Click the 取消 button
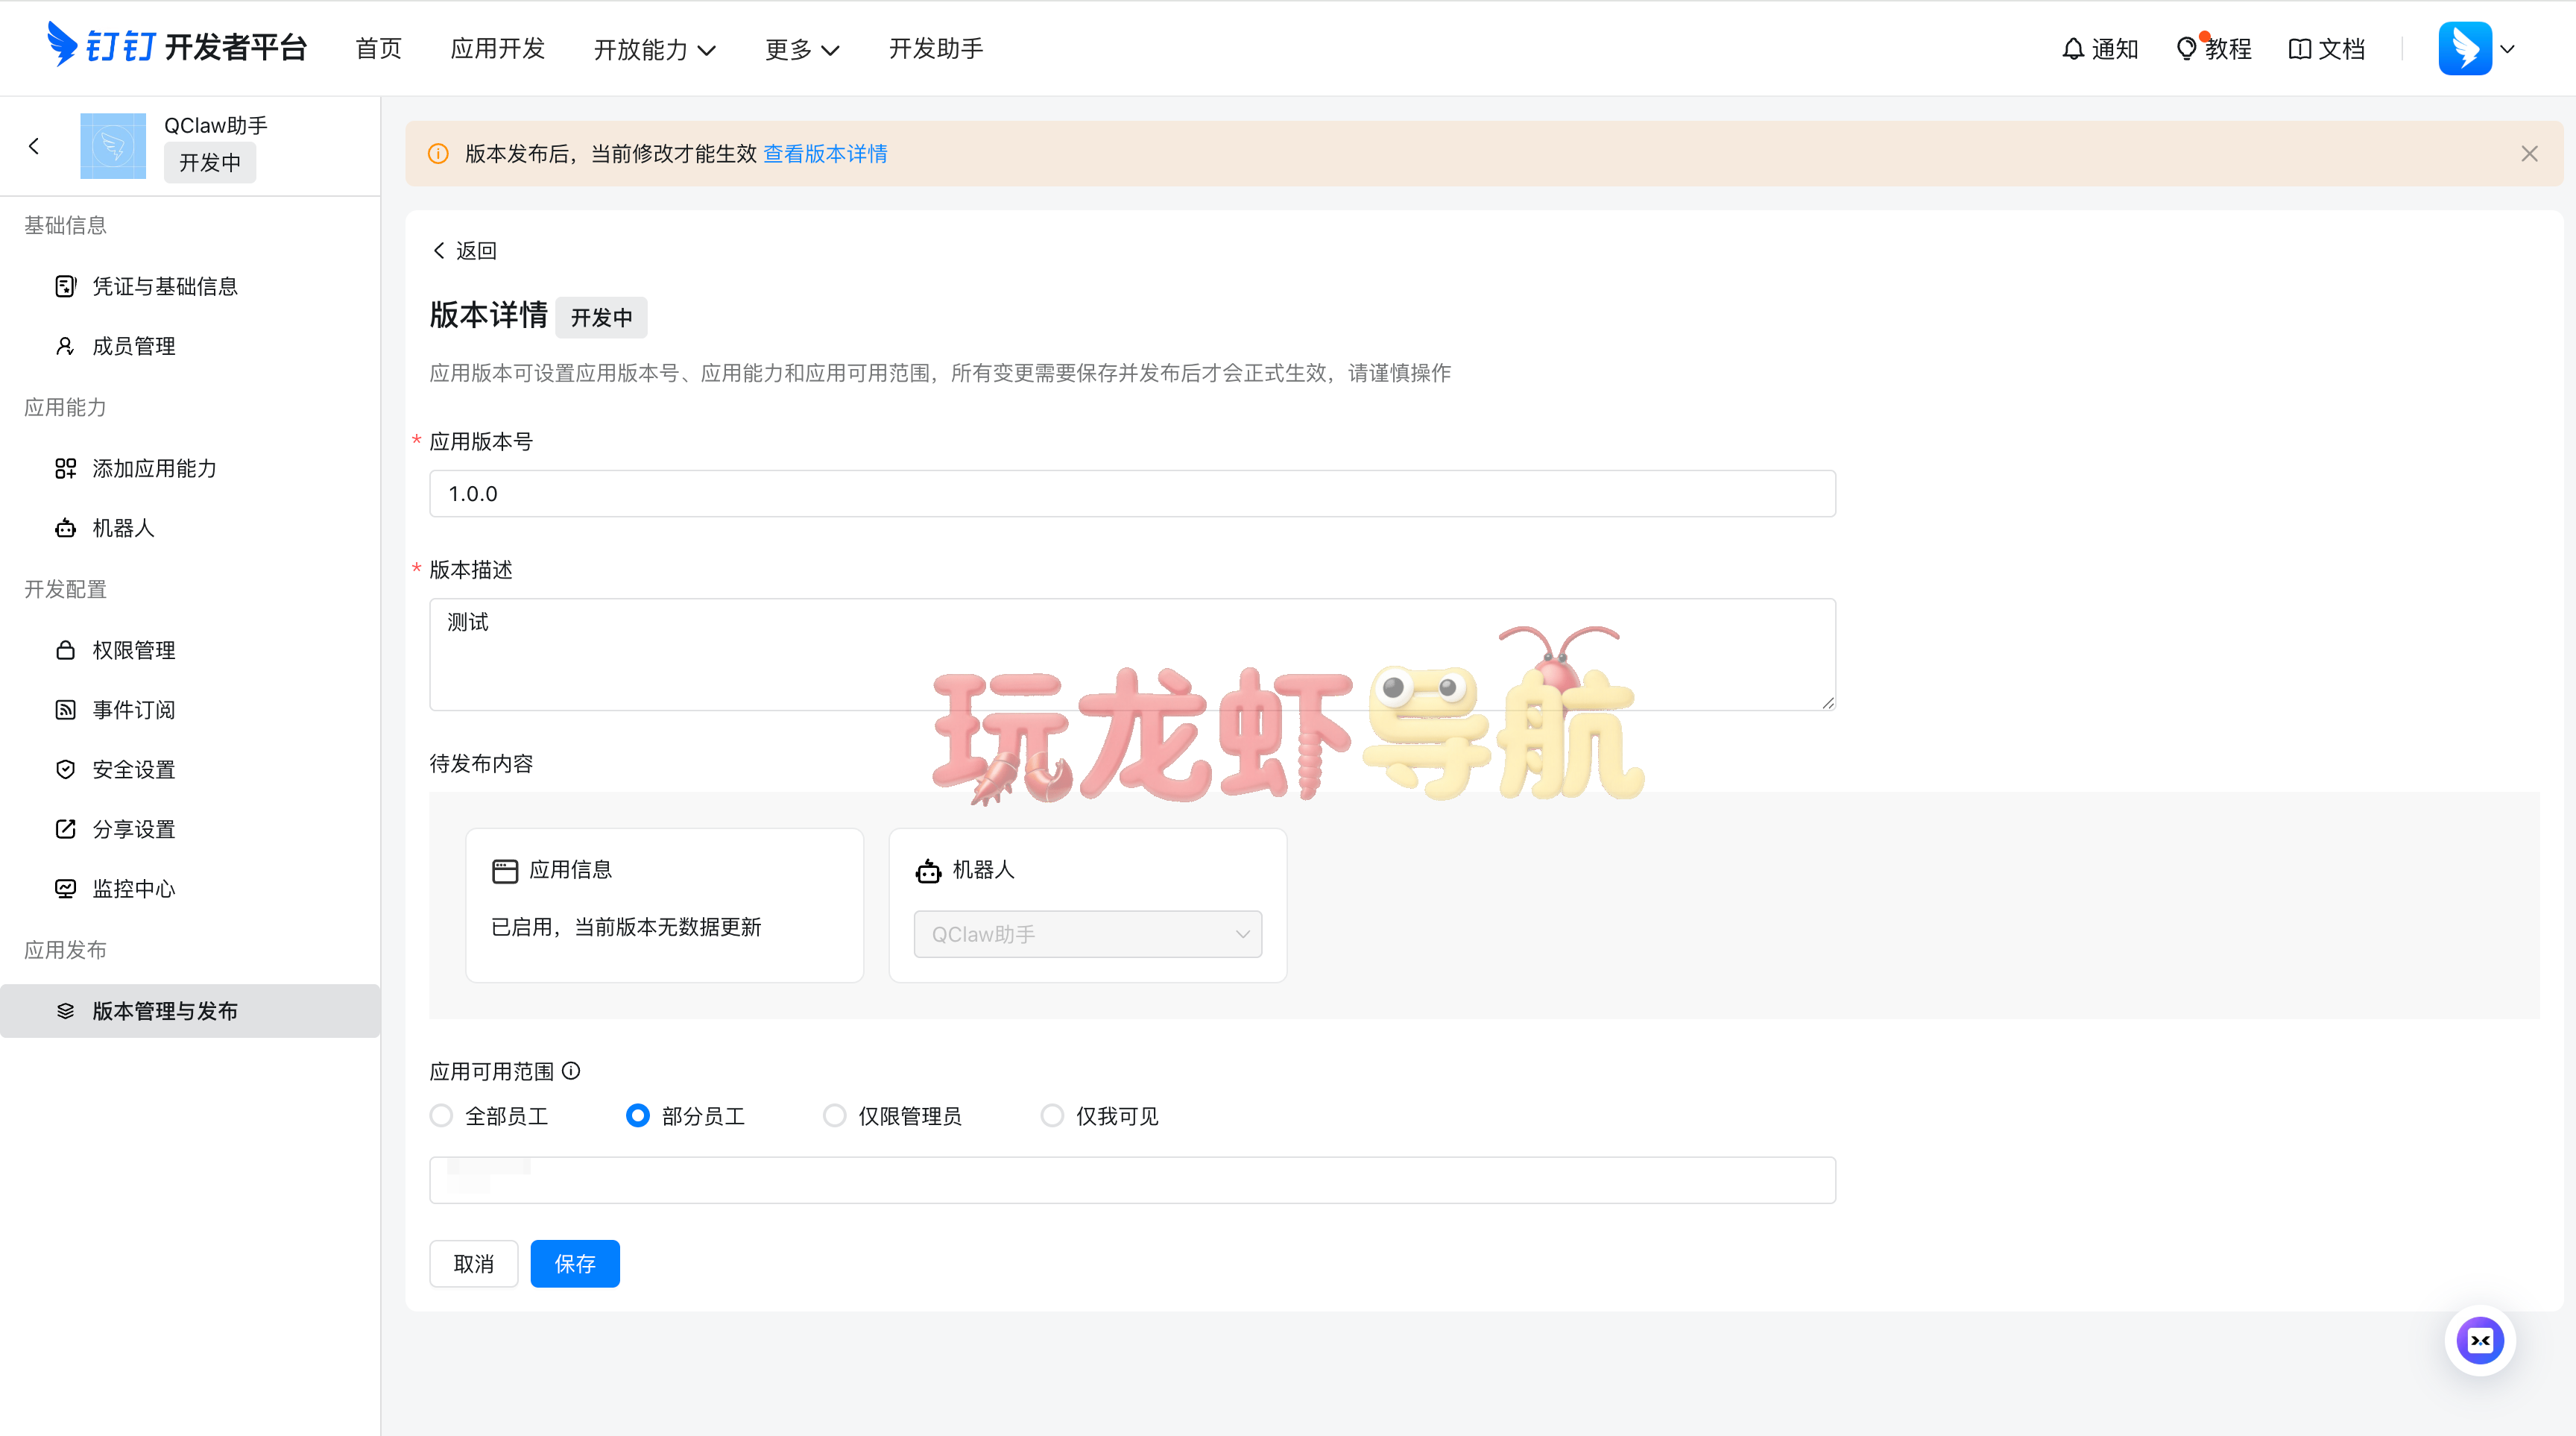Image resolution: width=2576 pixels, height=1436 pixels. coord(473,1264)
